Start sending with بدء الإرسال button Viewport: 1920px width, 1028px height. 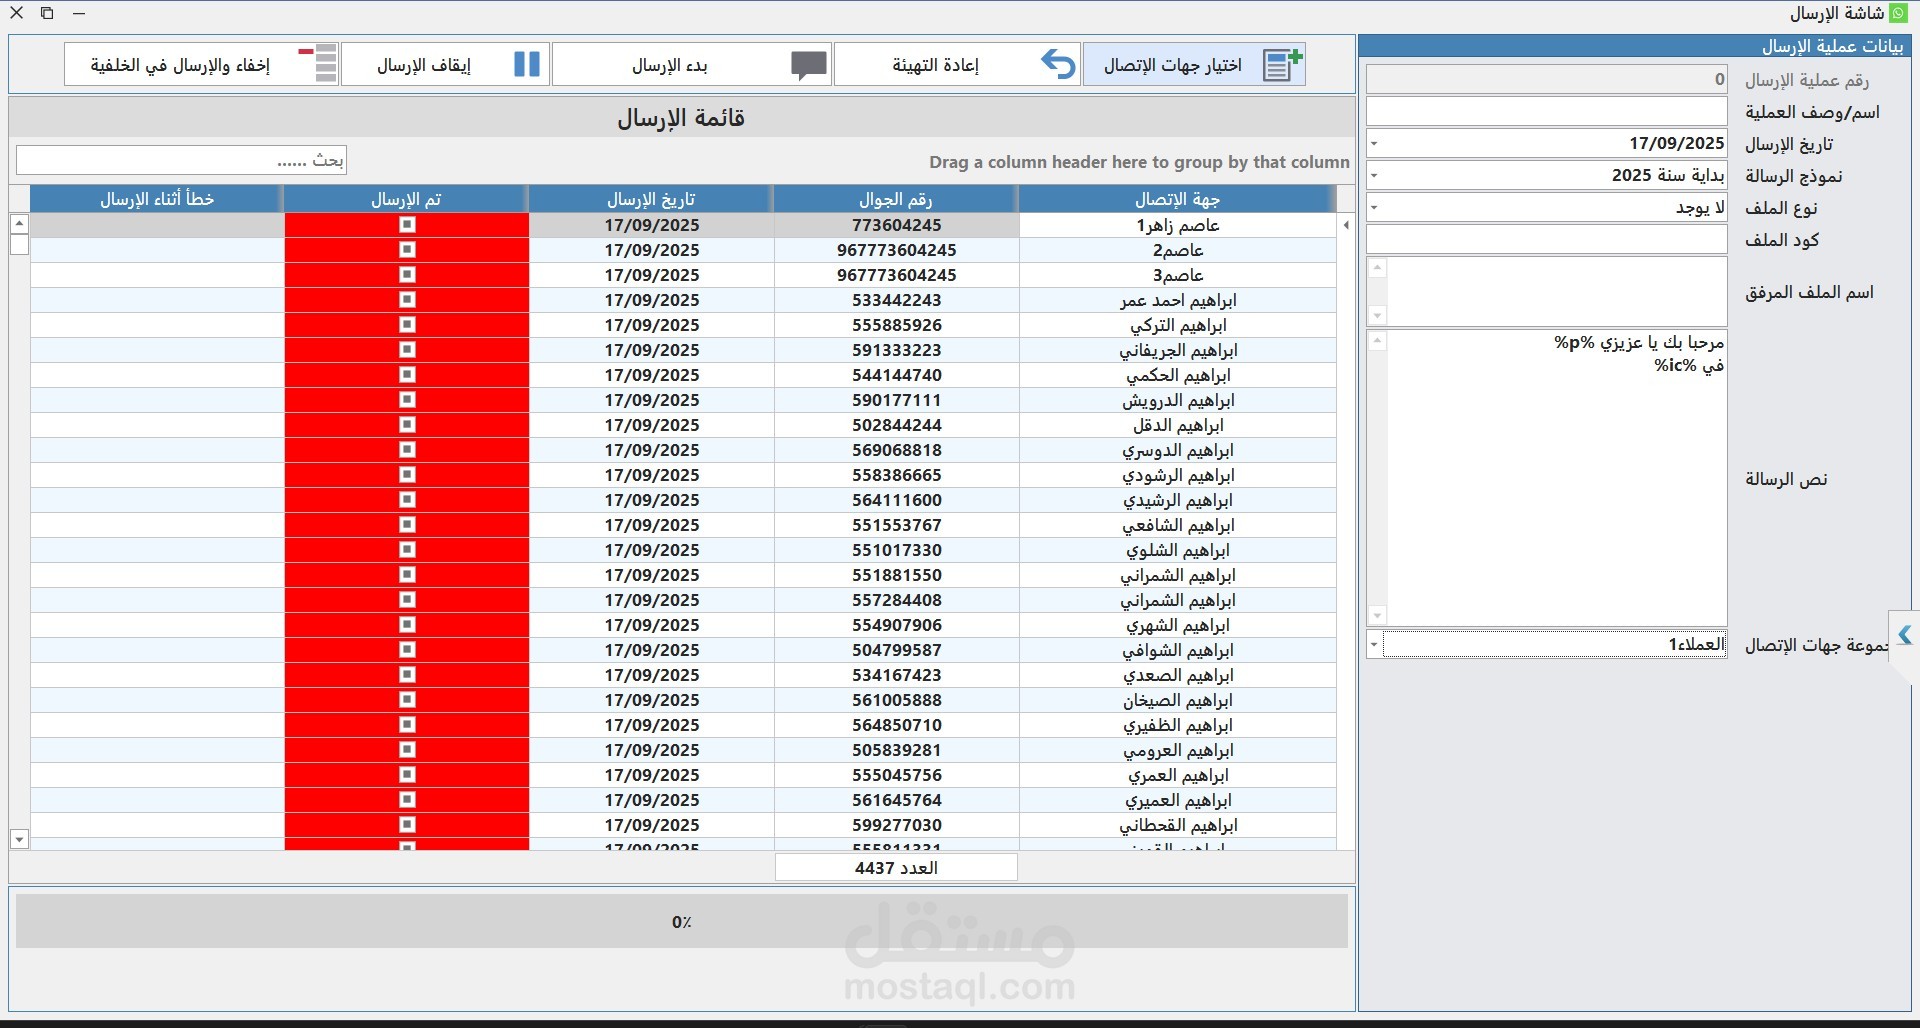point(692,64)
